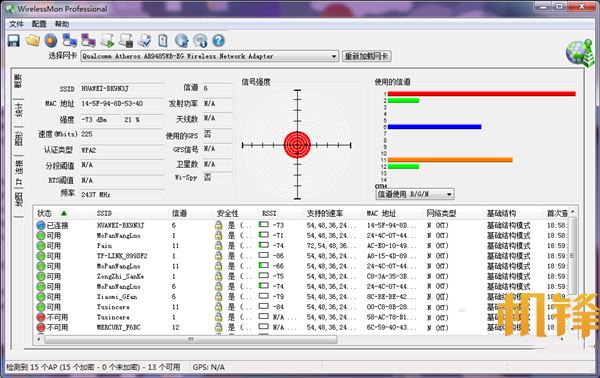Screen dimensions: 600x378
Task: Sort the list by the 安全性 column header
Action: 227,213
